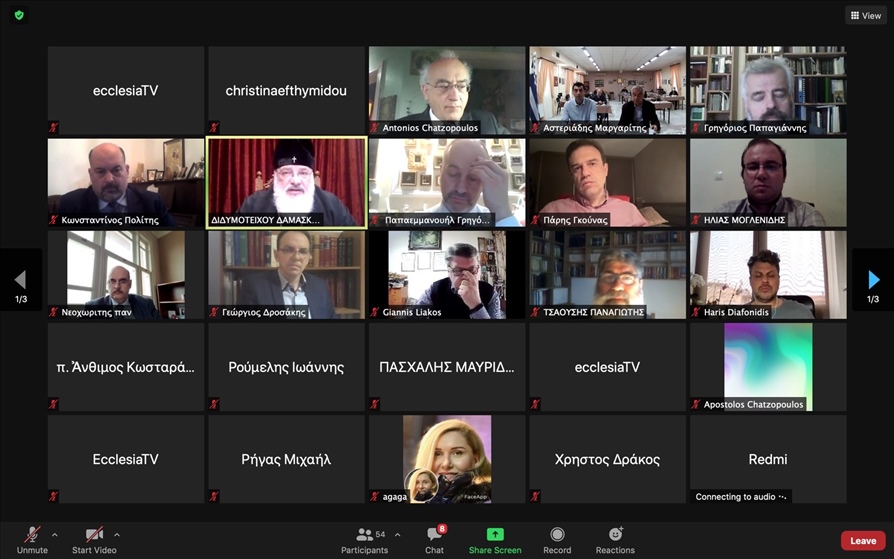Go to previous gallery page with left arrow
The height and width of the screenshot is (559, 894).
point(20,280)
